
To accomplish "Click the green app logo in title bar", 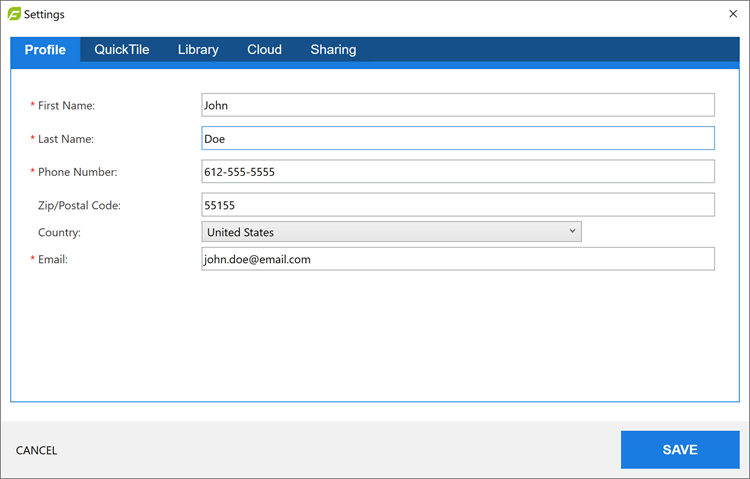I will click(x=14, y=14).
